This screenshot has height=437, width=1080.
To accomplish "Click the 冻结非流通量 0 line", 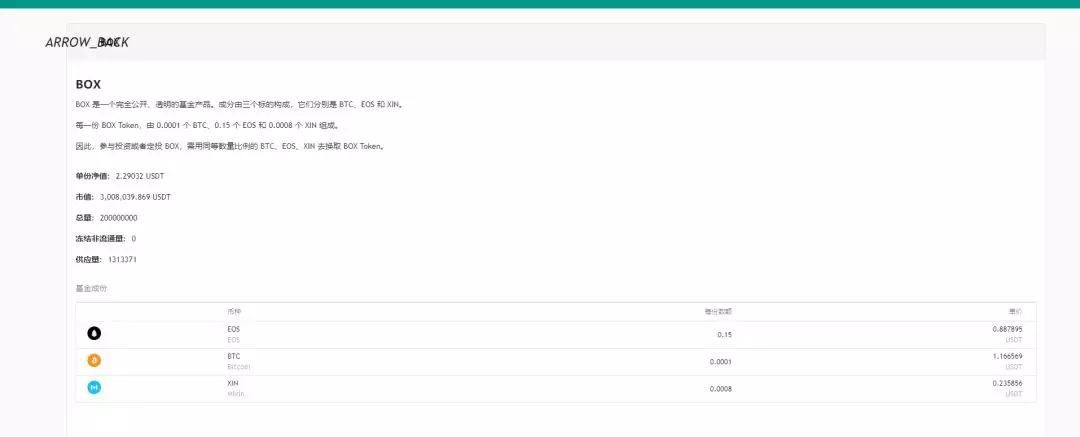I will tap(106, 238).
